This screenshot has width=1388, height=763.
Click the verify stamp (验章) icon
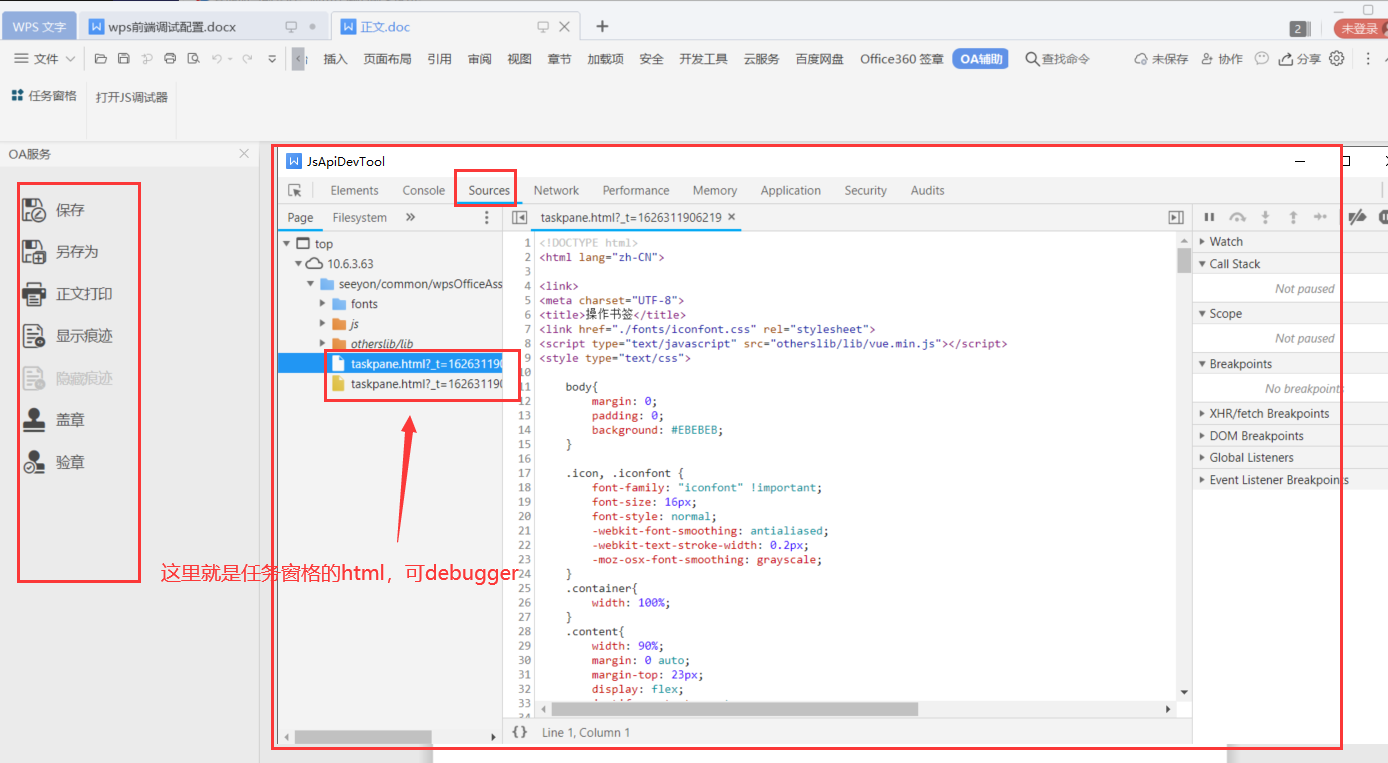tap(35, 462)
